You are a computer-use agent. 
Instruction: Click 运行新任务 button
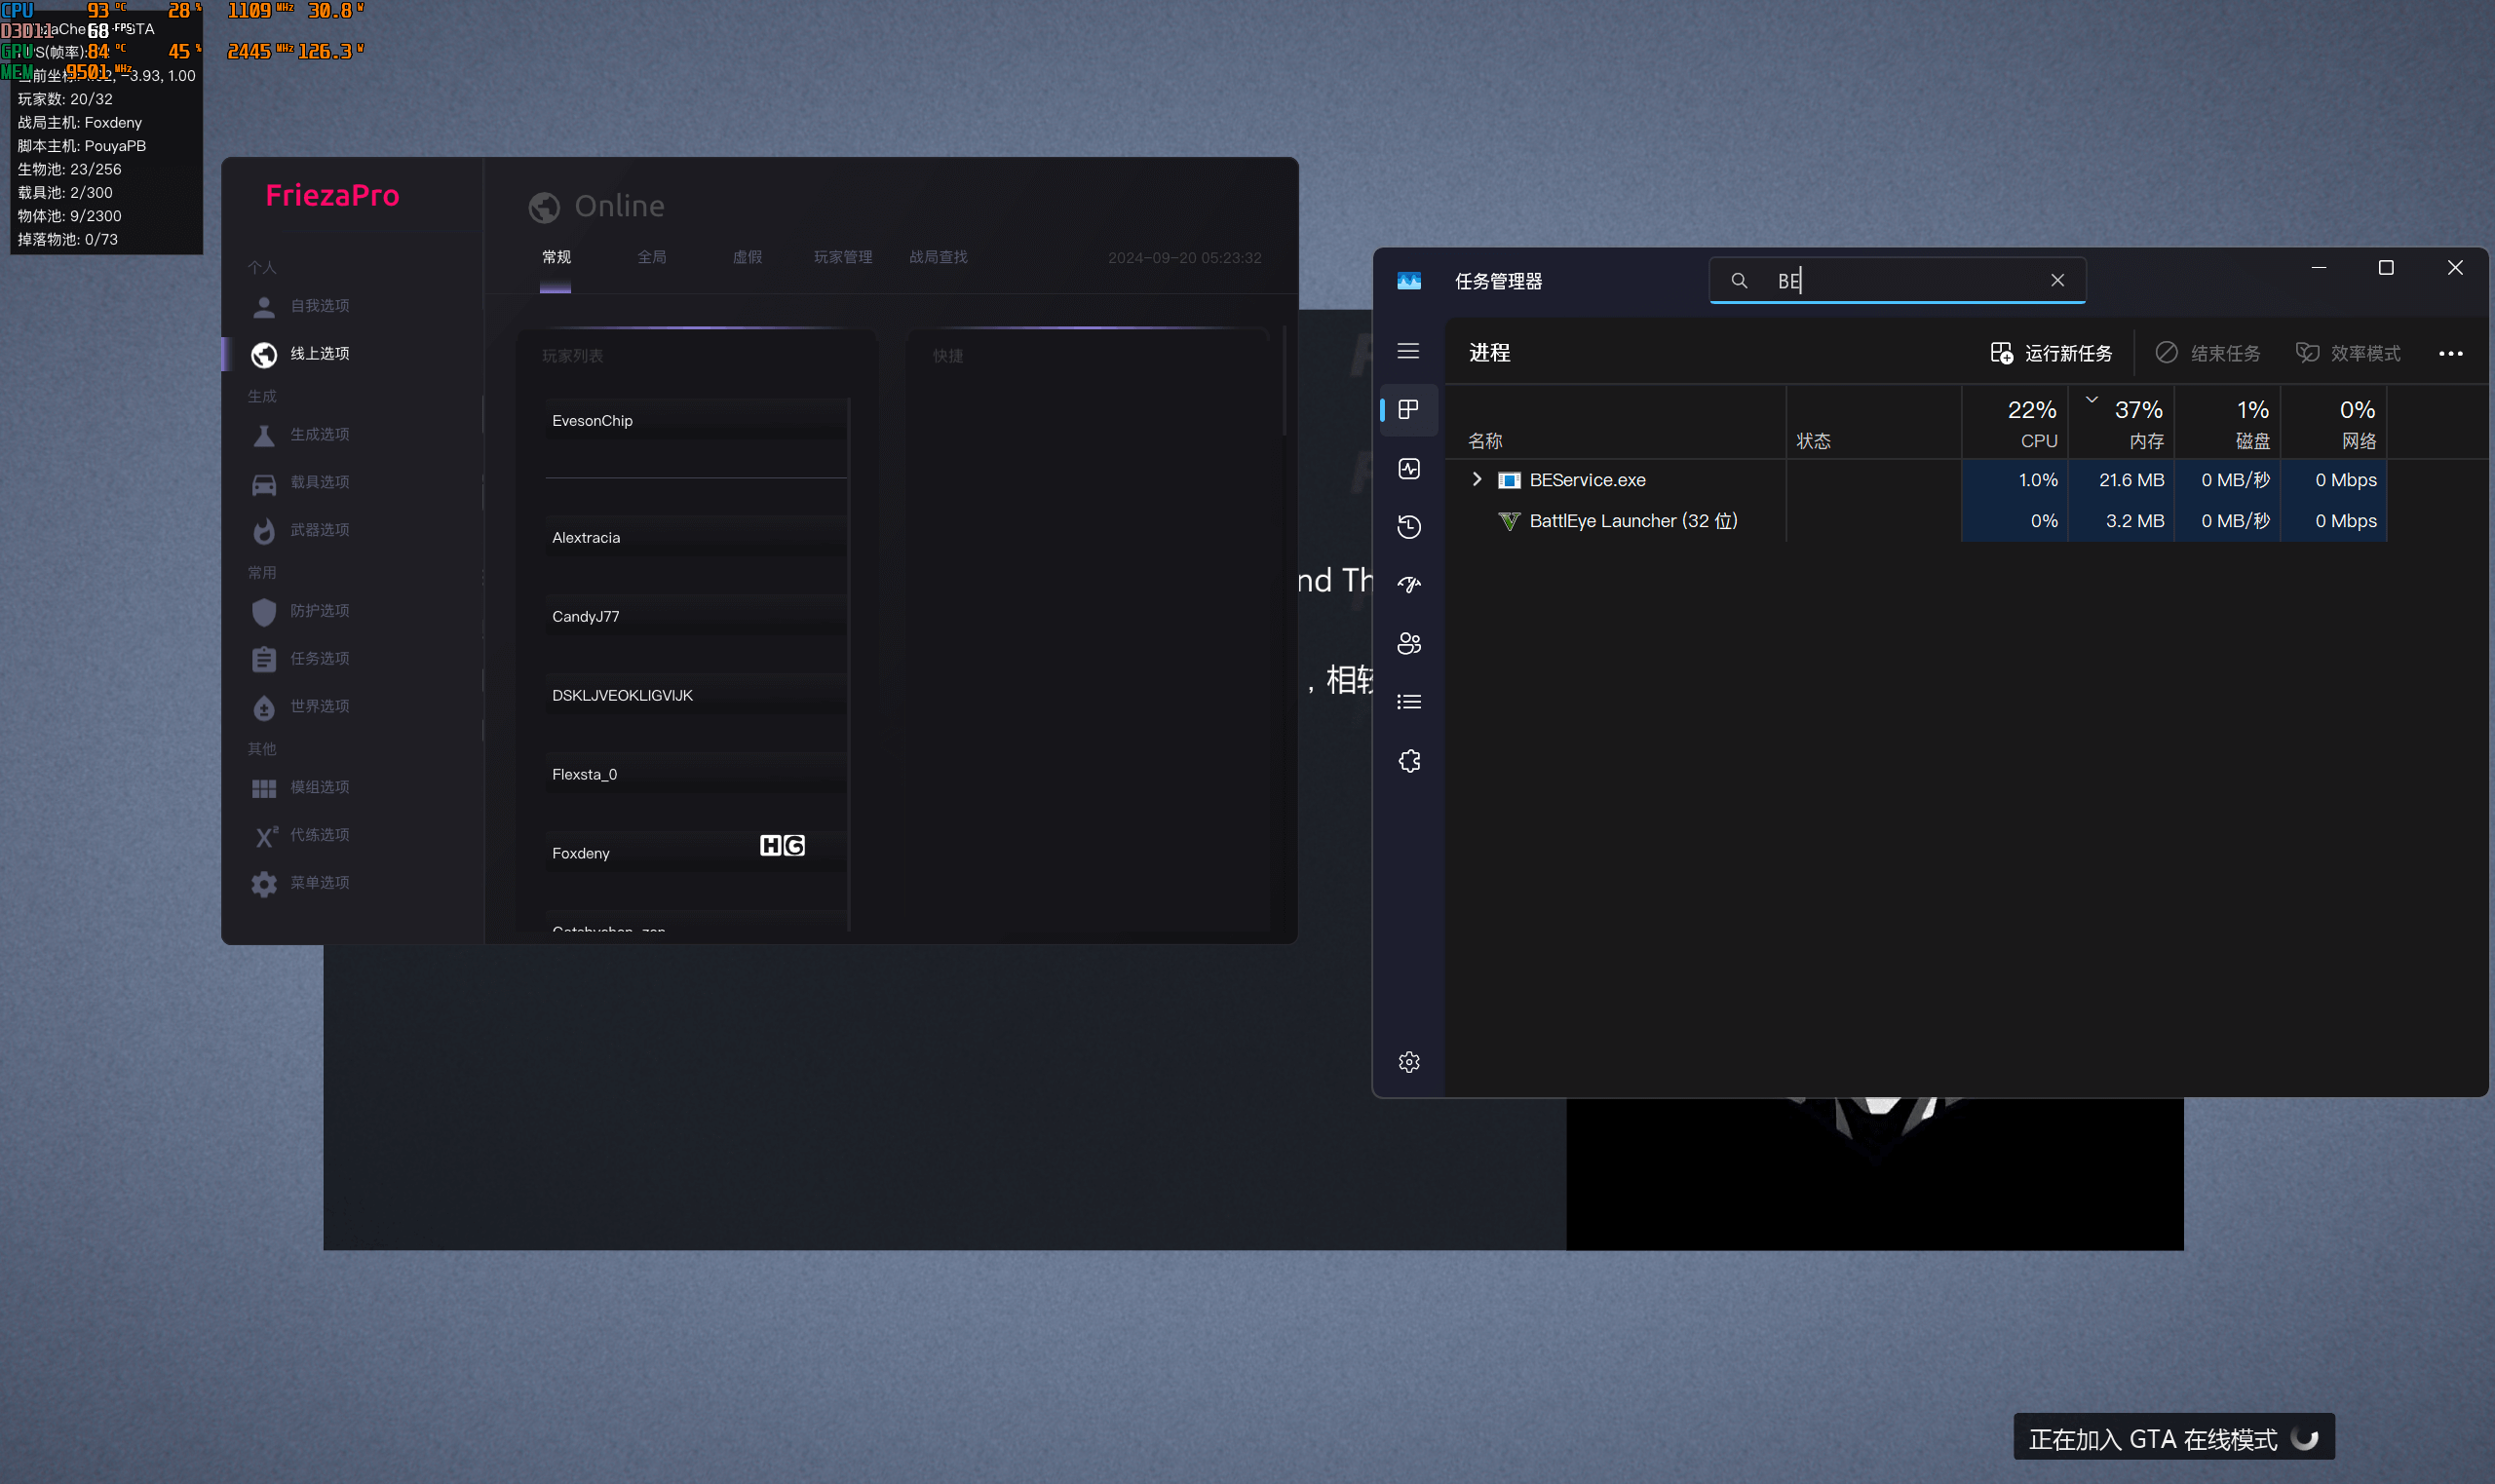pos(2050,354)
